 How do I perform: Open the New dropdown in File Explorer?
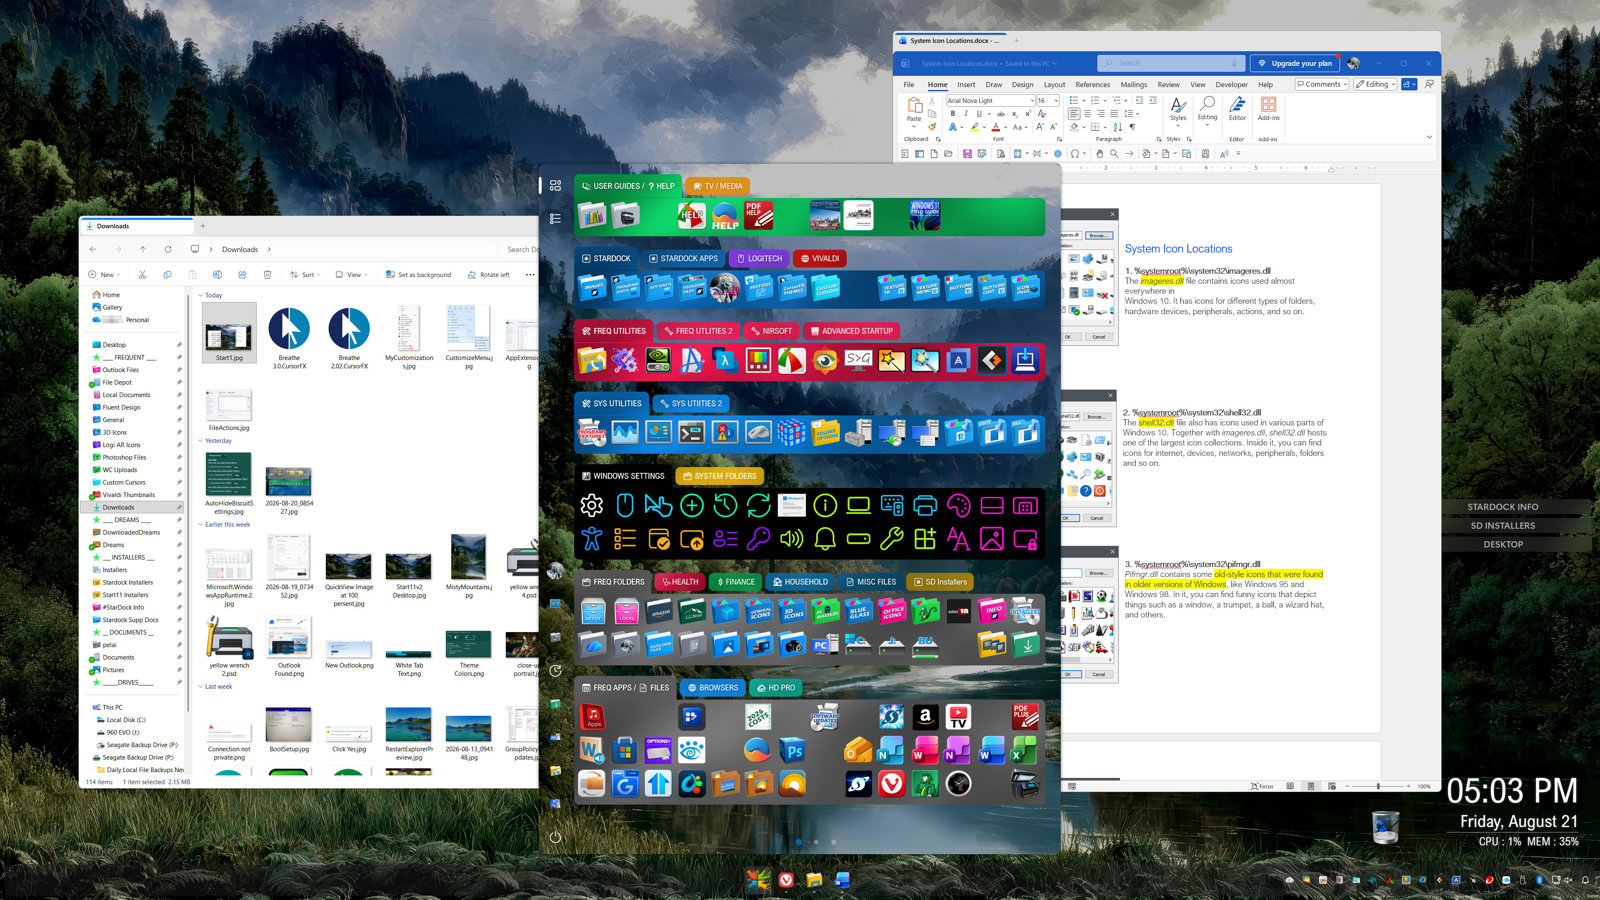pos(104,275)
